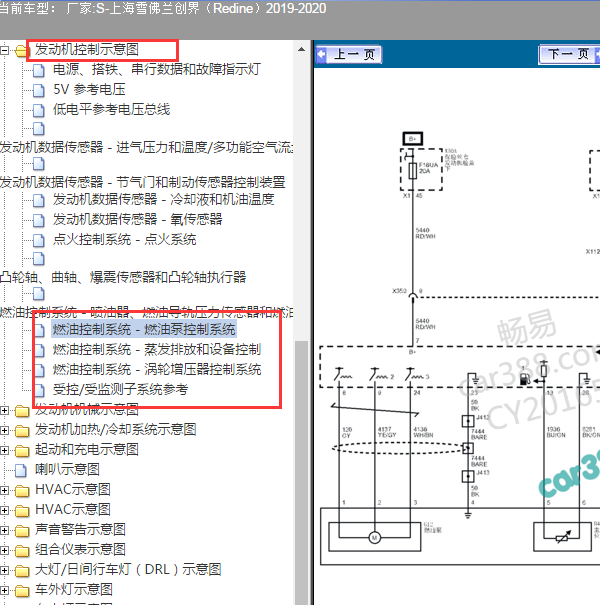Select 电源、搭铁、串行数据和故障指示灯 item
This screenshot has height=605, width=600.
[157, 69]
